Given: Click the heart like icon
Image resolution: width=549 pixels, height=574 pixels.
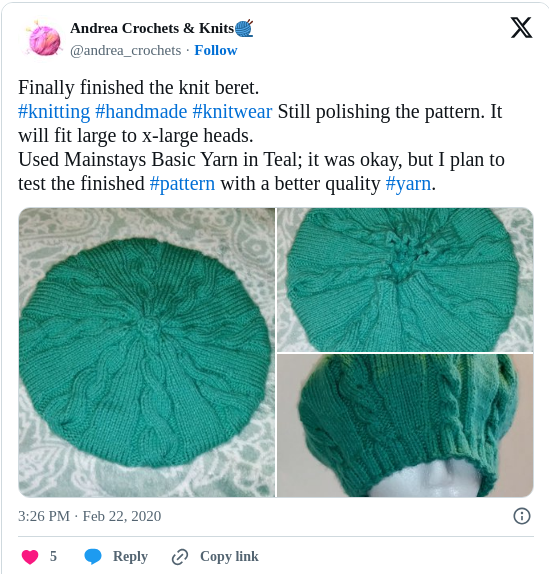Looking at the screenshot, I should [x=30, y=557].
